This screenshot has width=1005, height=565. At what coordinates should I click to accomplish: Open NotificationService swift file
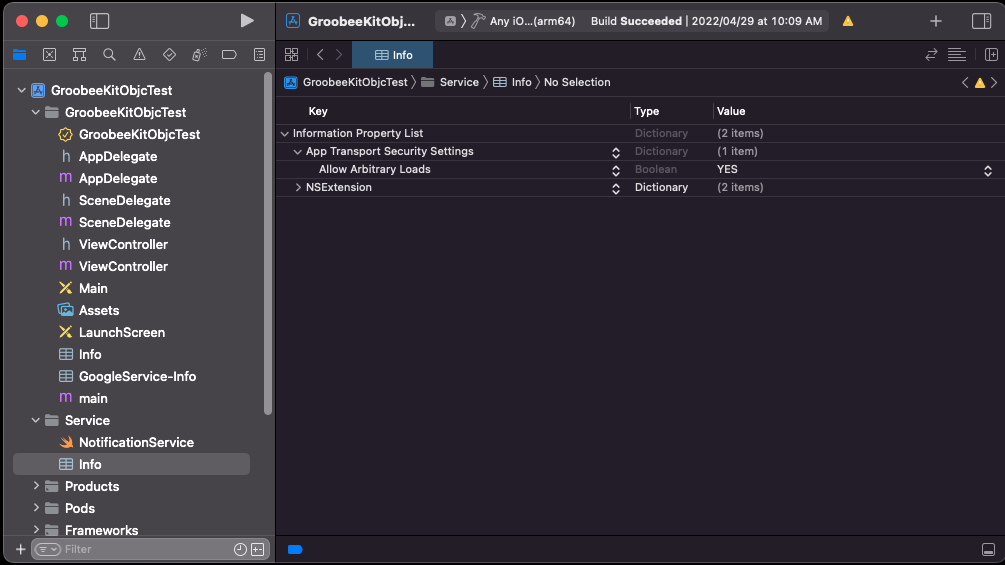(x=136, y=443)
